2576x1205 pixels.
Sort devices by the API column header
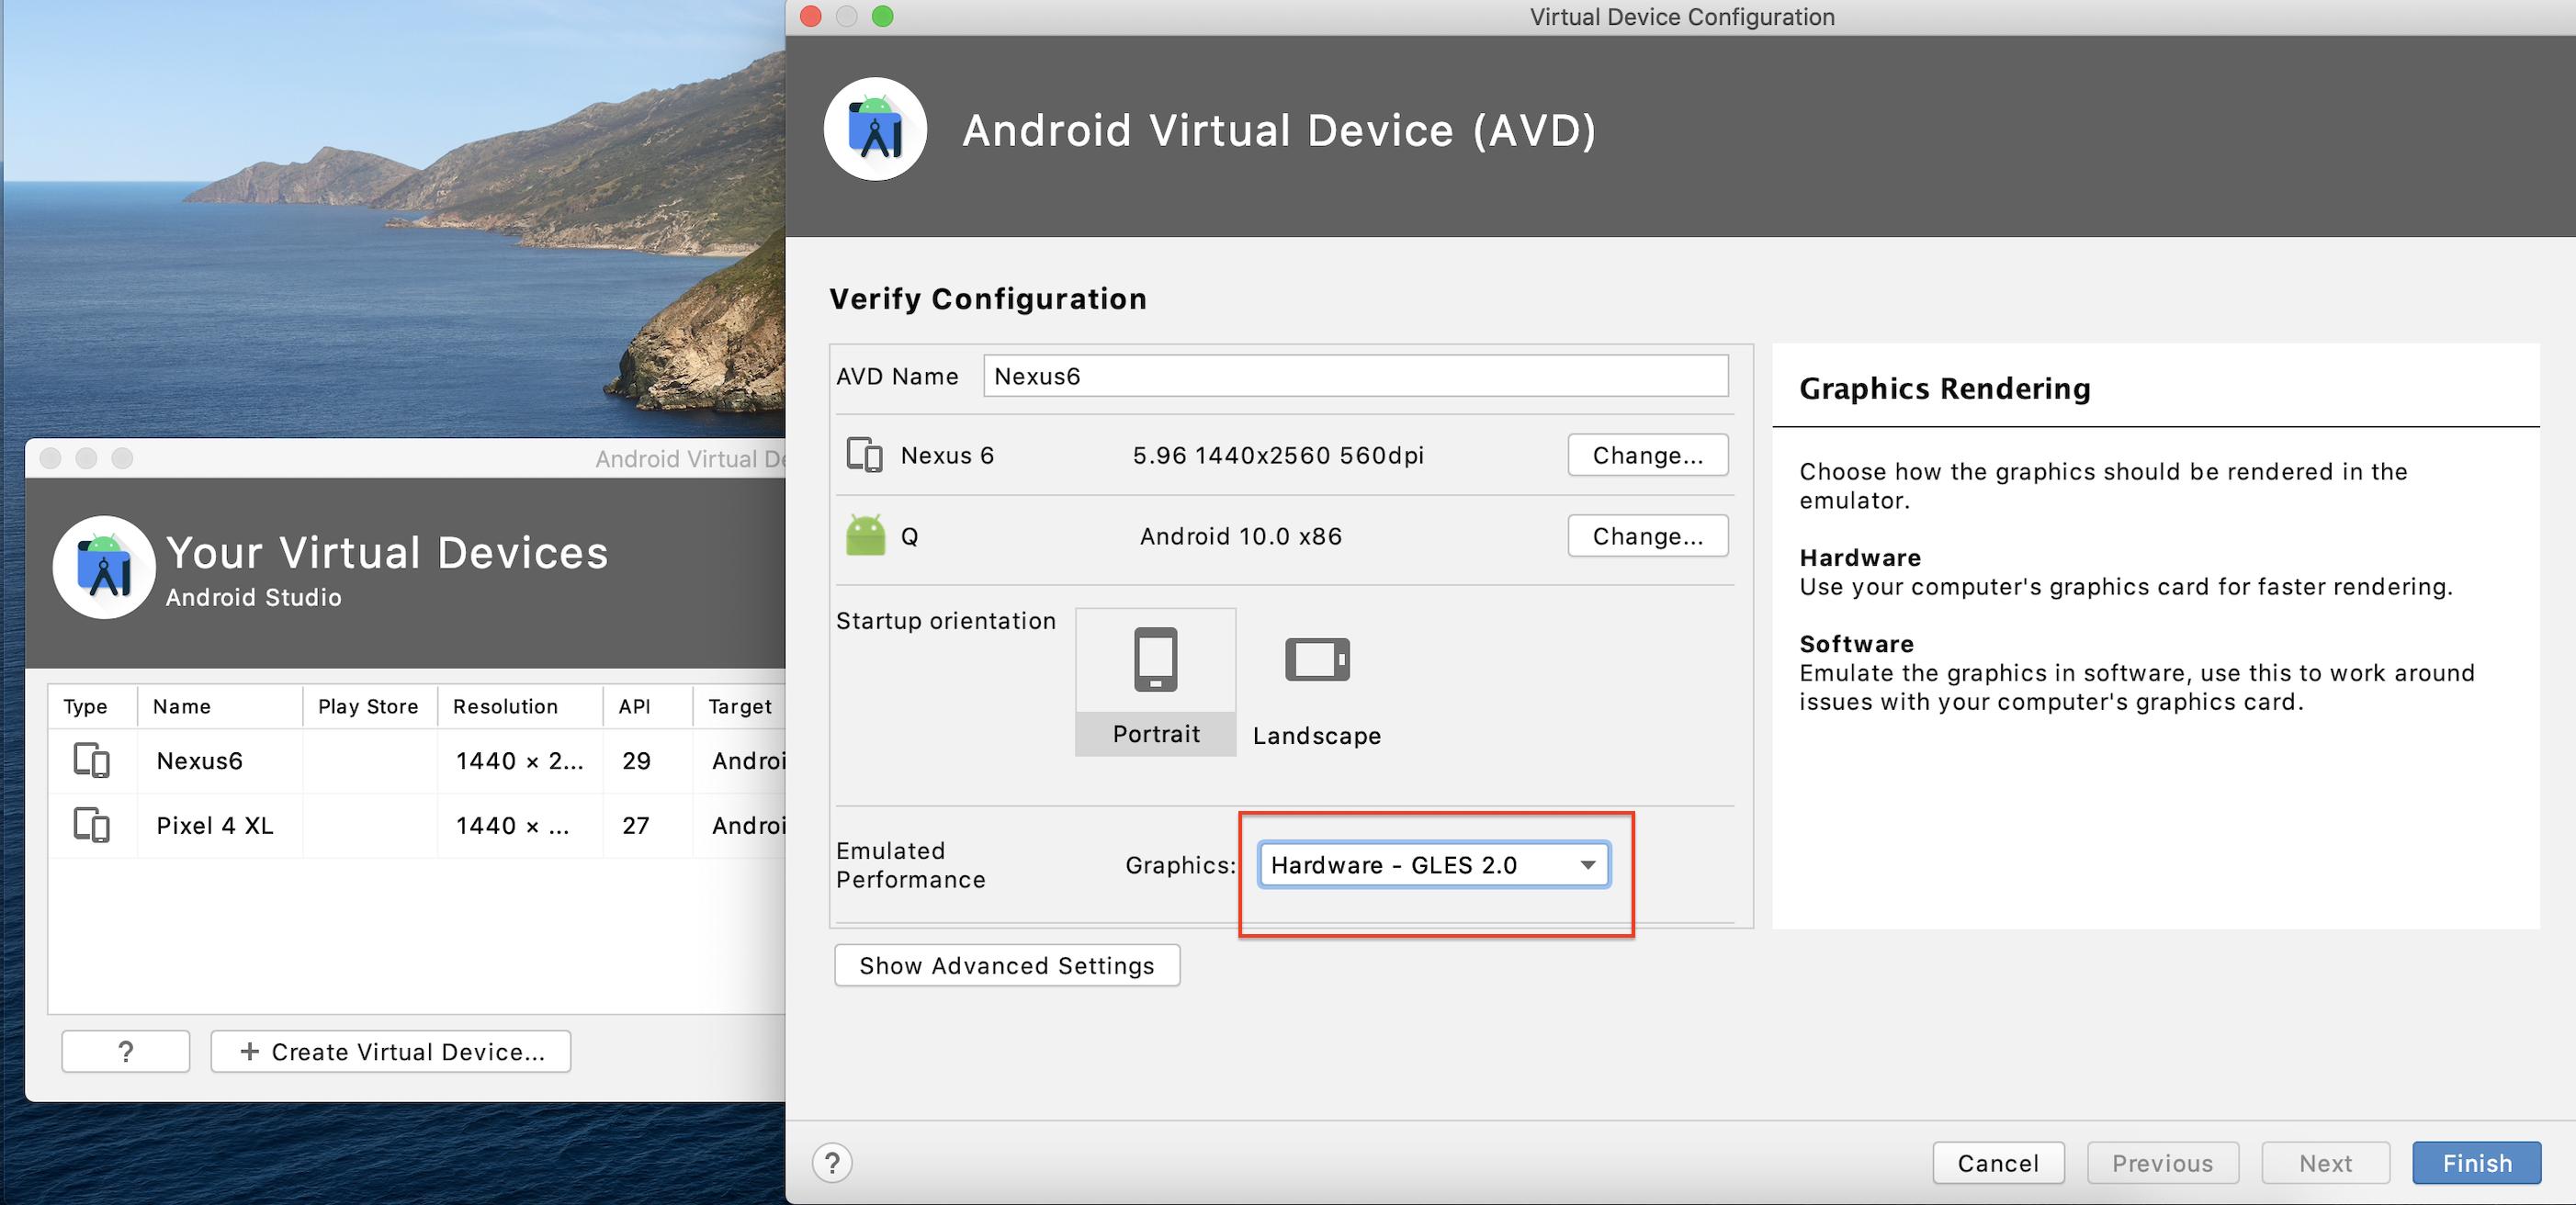(635, 706)
